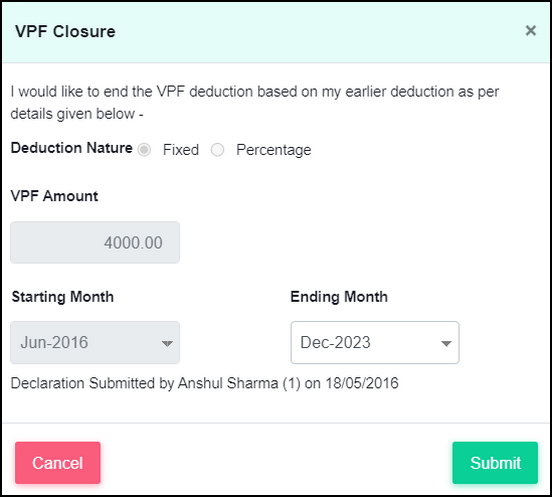Click the Deduction Nature label

(x=71, y=148)
